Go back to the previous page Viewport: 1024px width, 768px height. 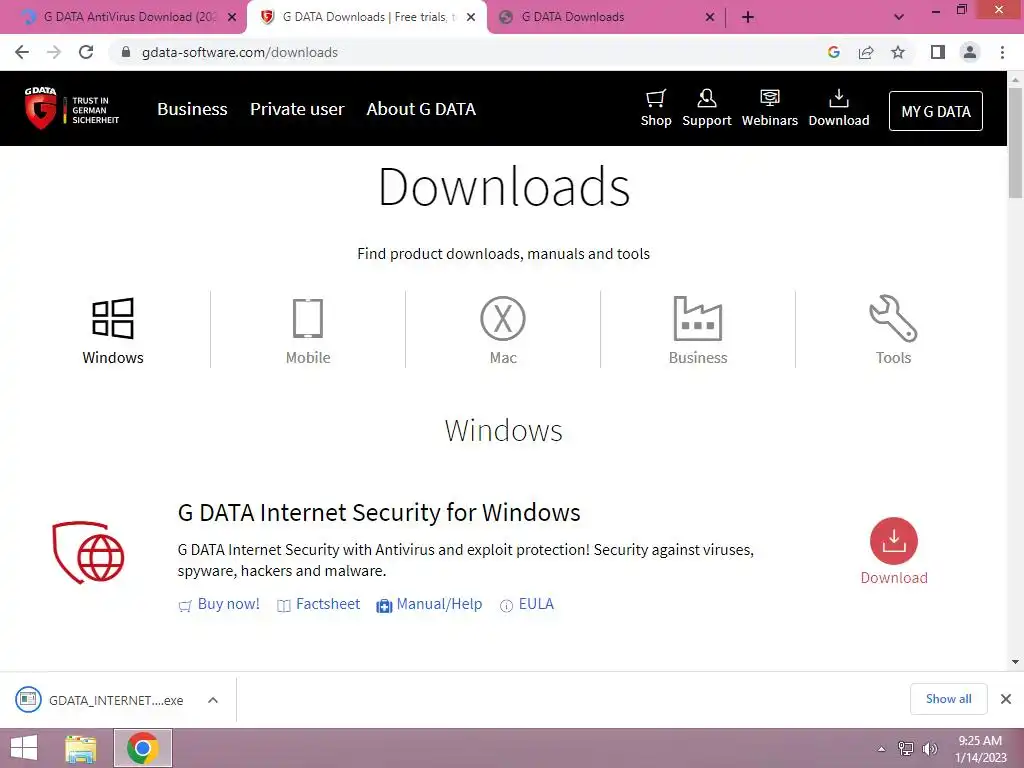[x=22, y=52]
